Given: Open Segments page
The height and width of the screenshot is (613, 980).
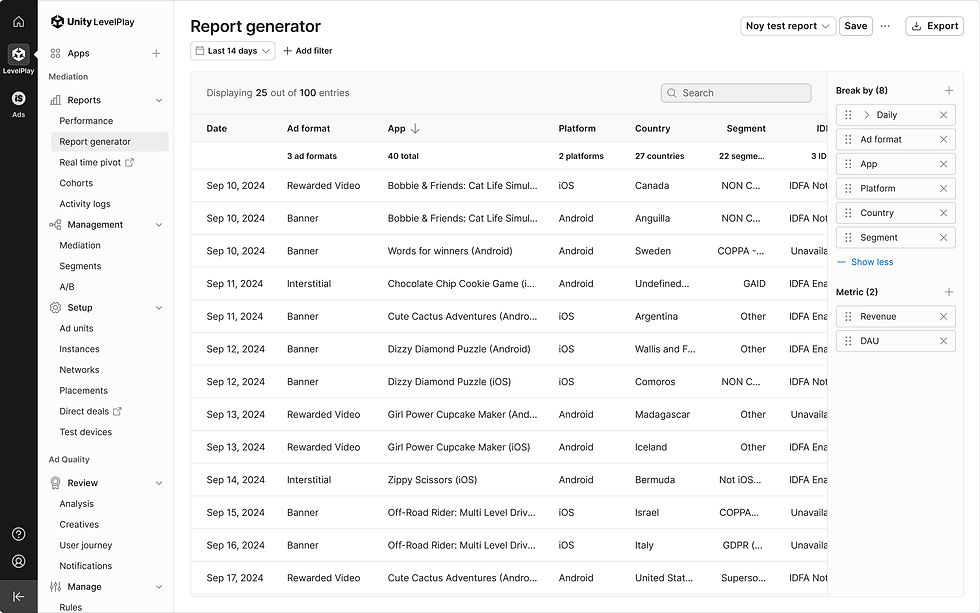Looking at the screenshot, I should click(80, 266).
